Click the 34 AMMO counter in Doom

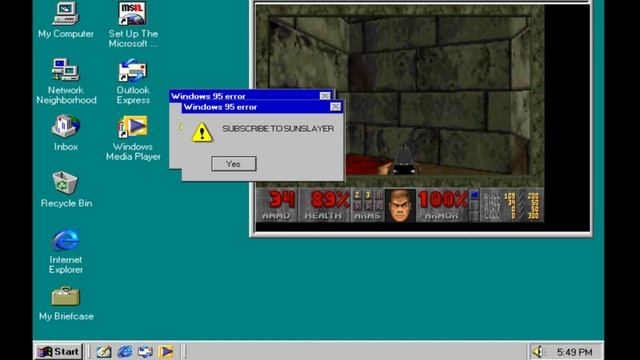(x=277, y=205)
